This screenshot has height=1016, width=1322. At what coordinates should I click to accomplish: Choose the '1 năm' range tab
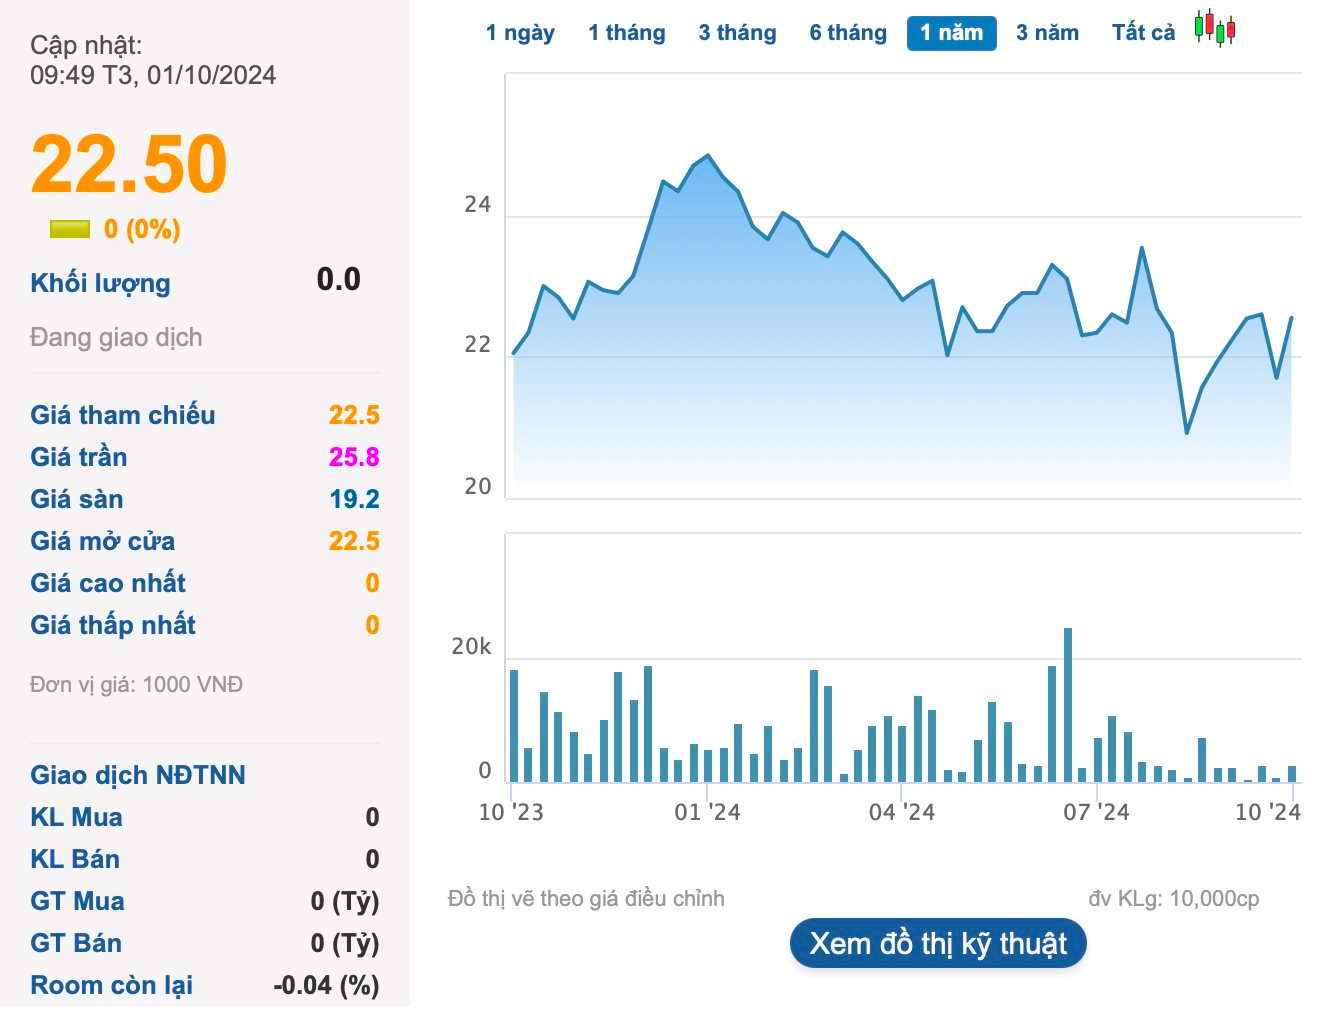click(952, 33)
